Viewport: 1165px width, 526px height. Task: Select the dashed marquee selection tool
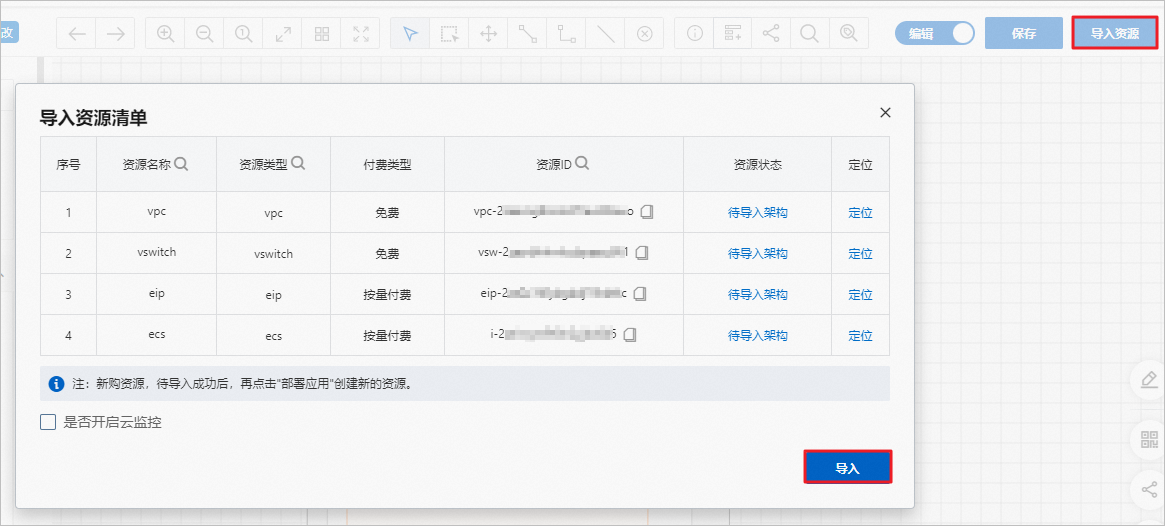point(450,33)
